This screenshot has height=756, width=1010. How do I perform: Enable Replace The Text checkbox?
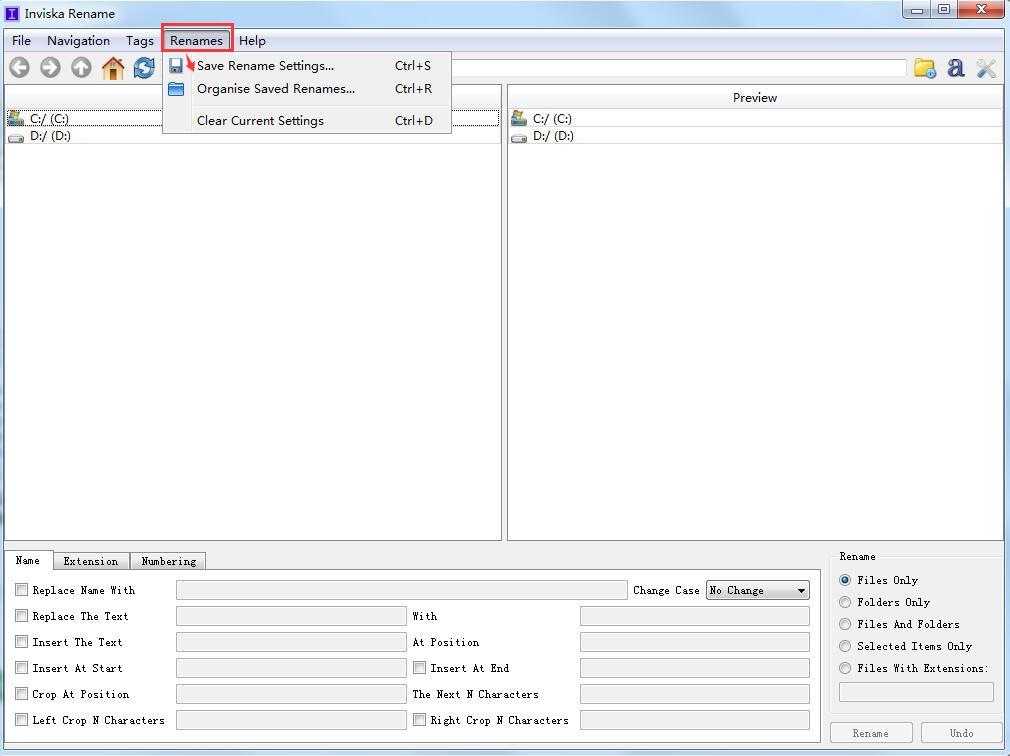21,616
